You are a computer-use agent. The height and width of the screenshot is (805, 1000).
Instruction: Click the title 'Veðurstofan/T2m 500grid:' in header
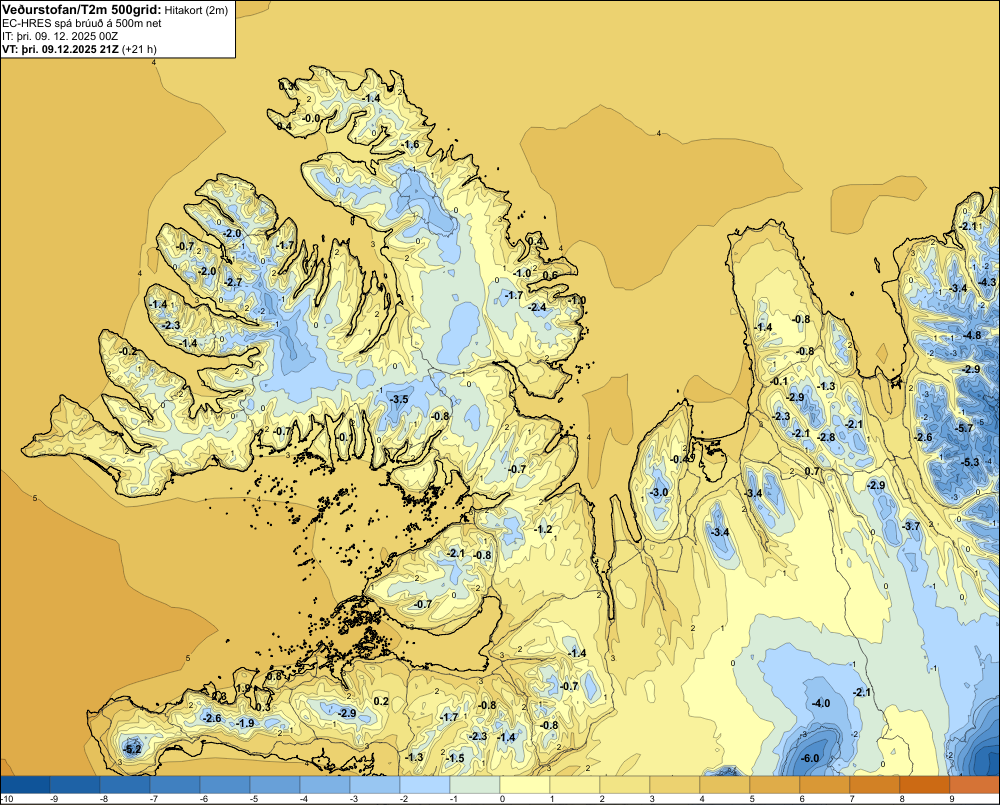[x=82, y=10]
